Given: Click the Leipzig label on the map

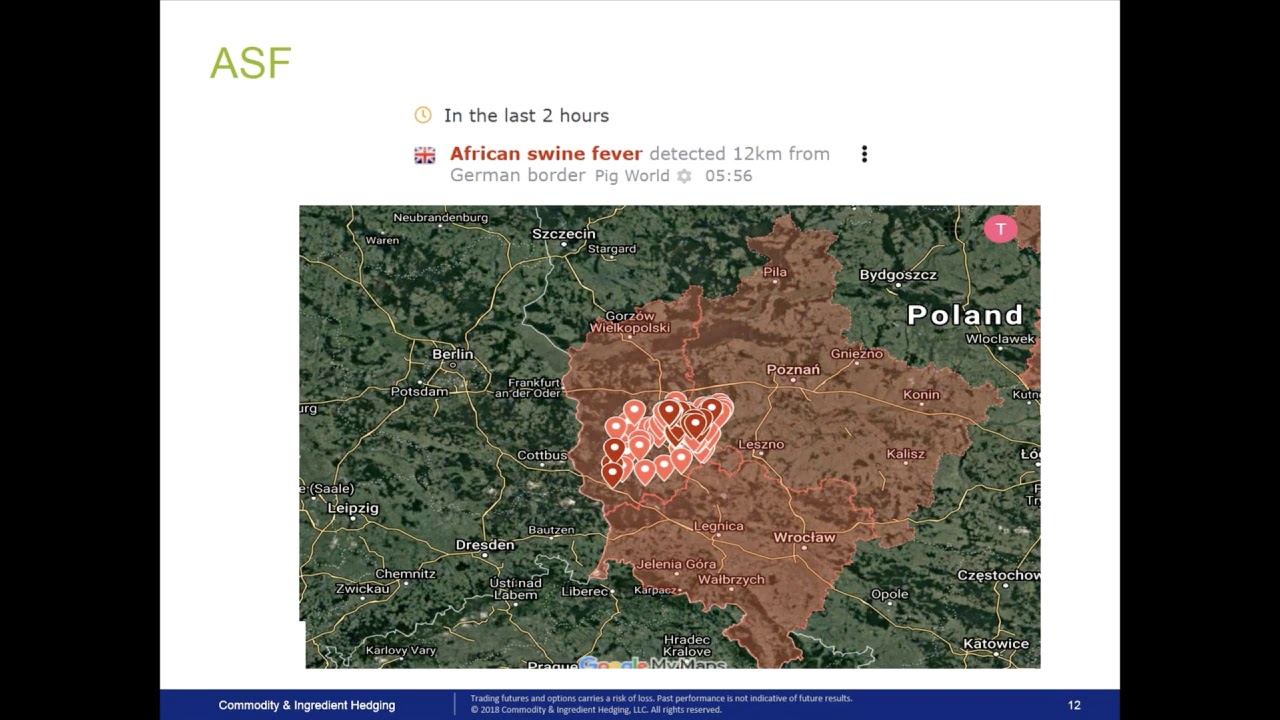Looking at the screenshot, I should [x=353, y=508].
